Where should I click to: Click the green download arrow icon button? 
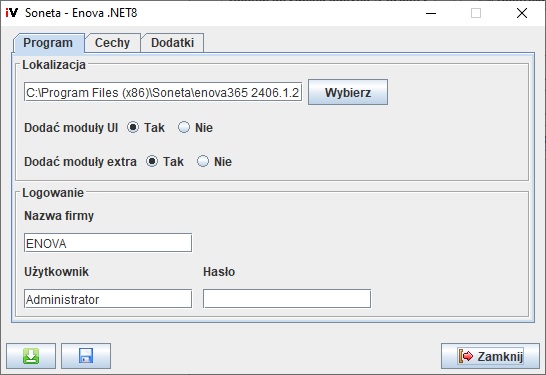31,356
